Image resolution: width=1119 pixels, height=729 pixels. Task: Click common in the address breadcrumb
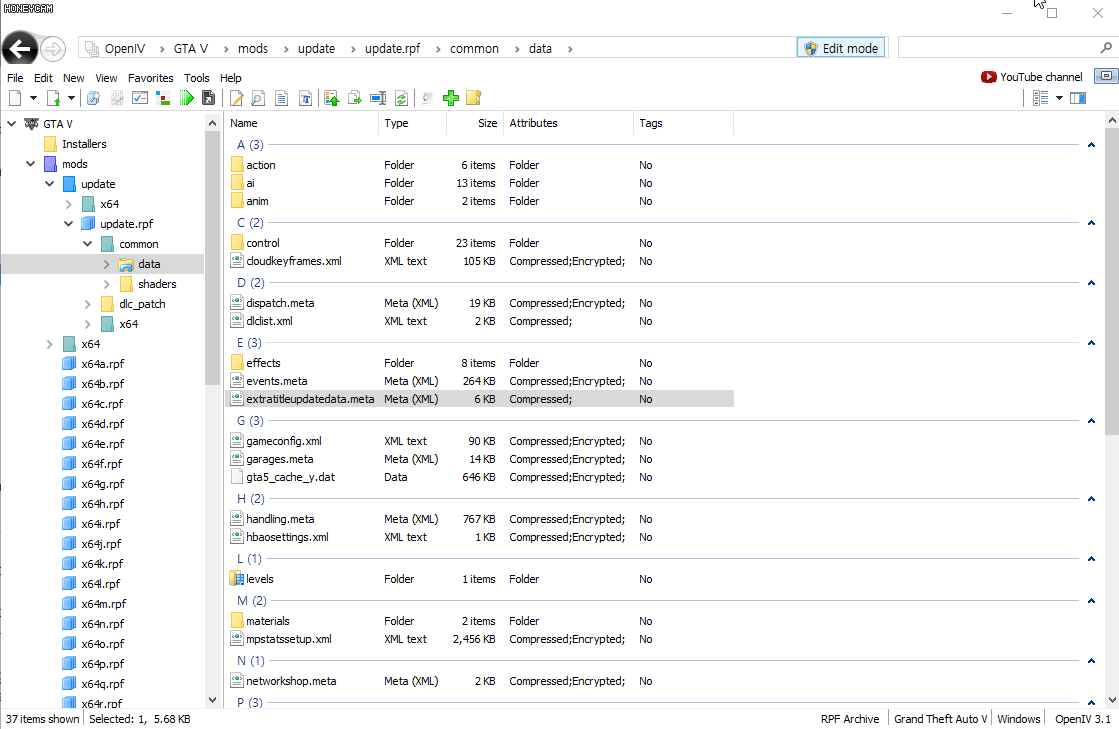pyautogui.click(x=474, y=49)
